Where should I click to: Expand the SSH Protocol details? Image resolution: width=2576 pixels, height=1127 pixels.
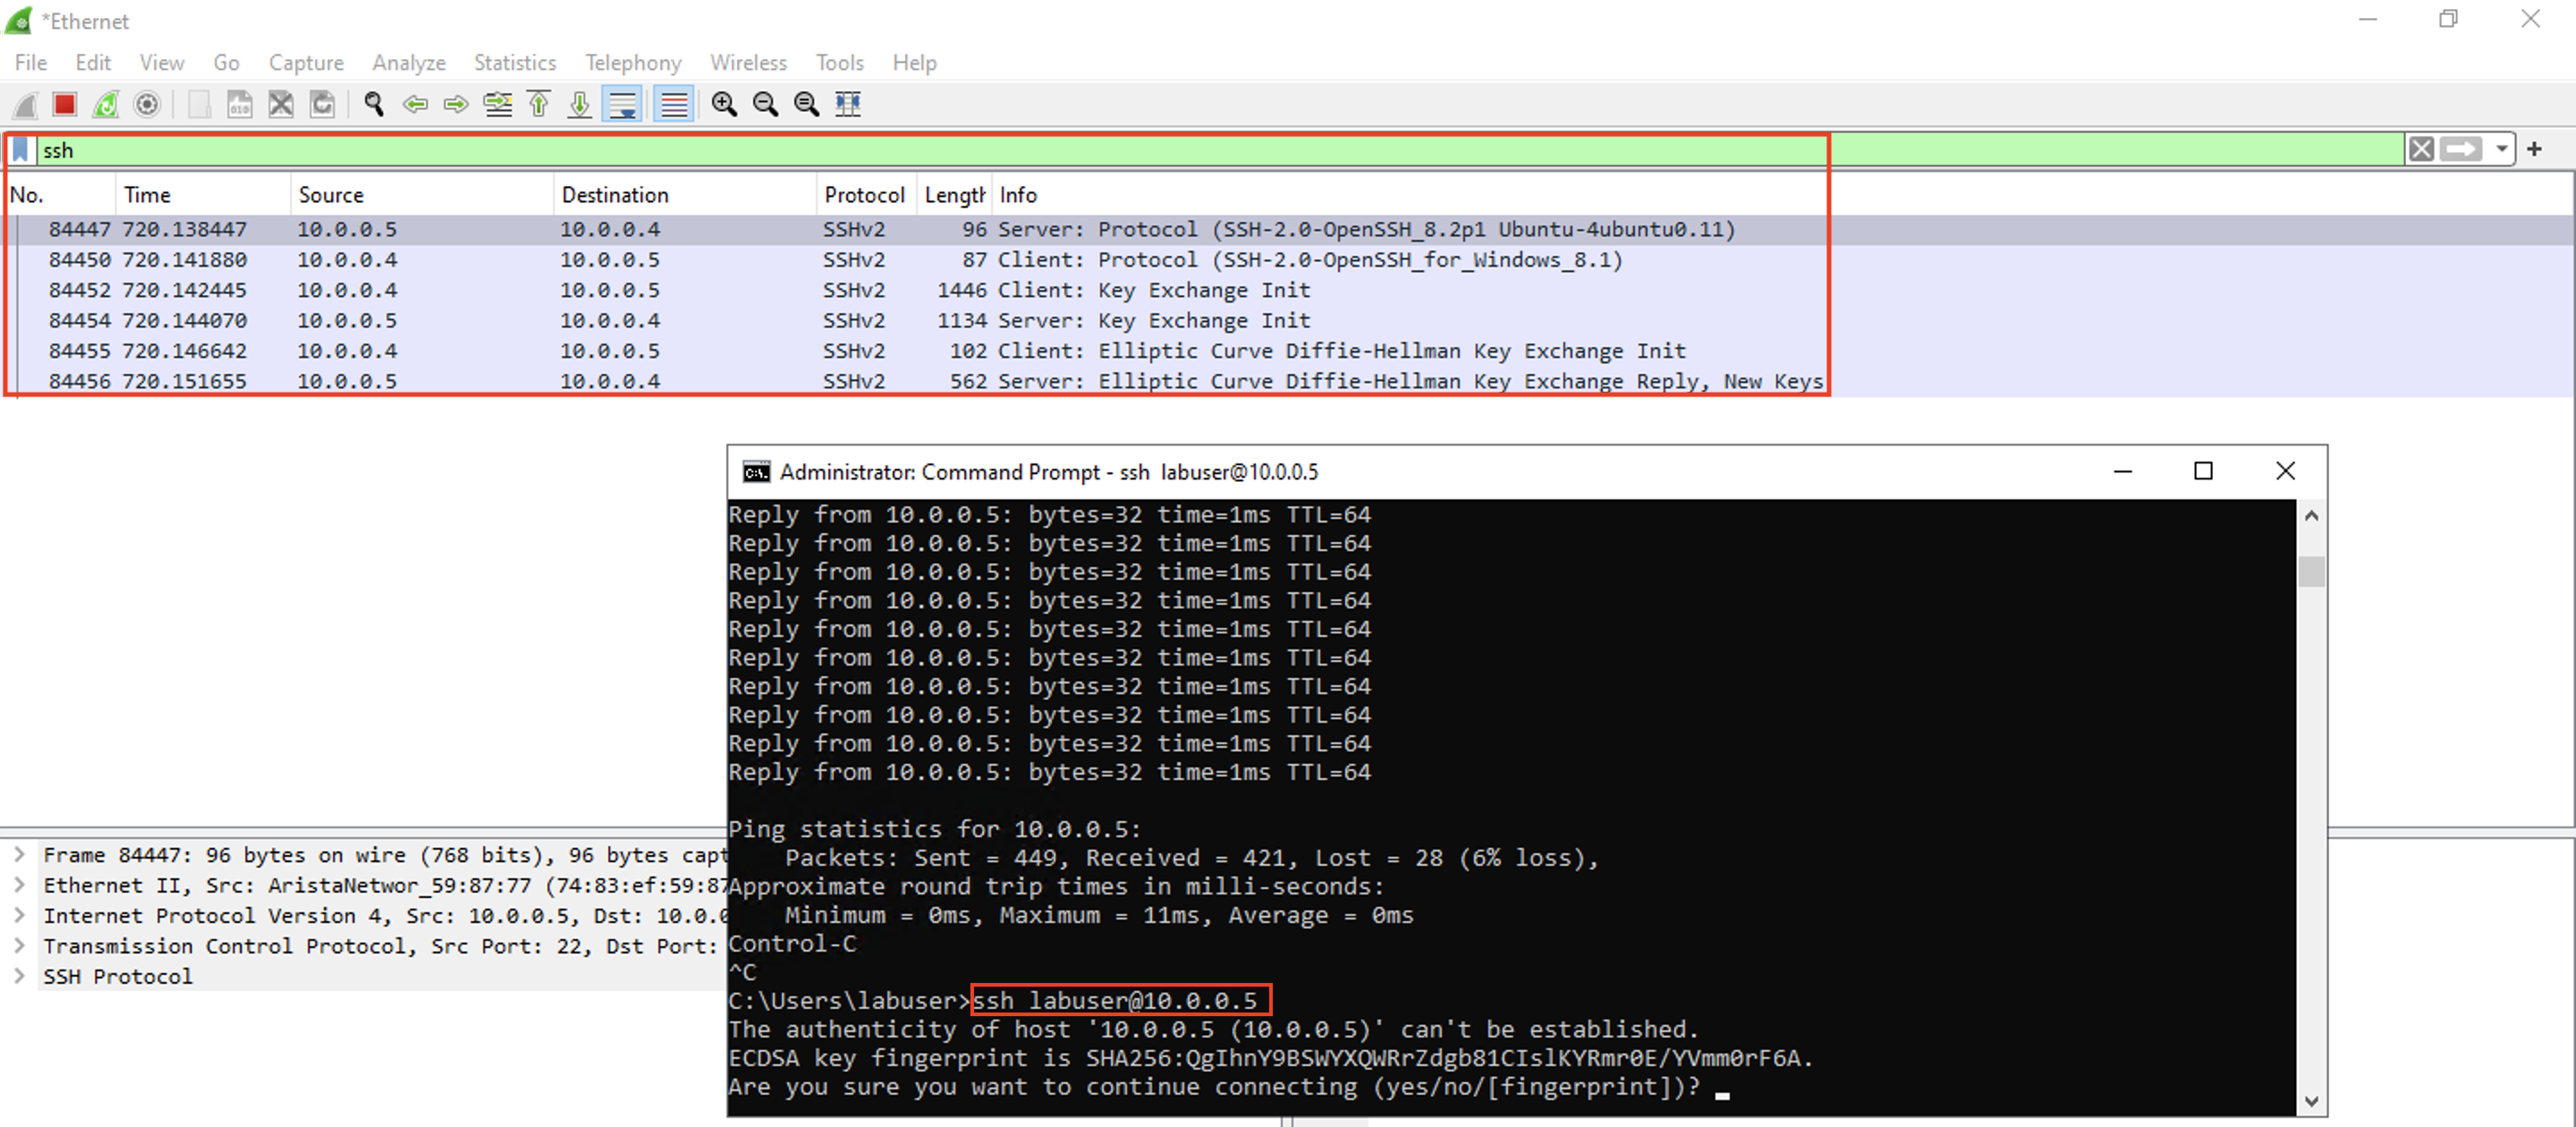pyautogui.click(x=20, y=976)
